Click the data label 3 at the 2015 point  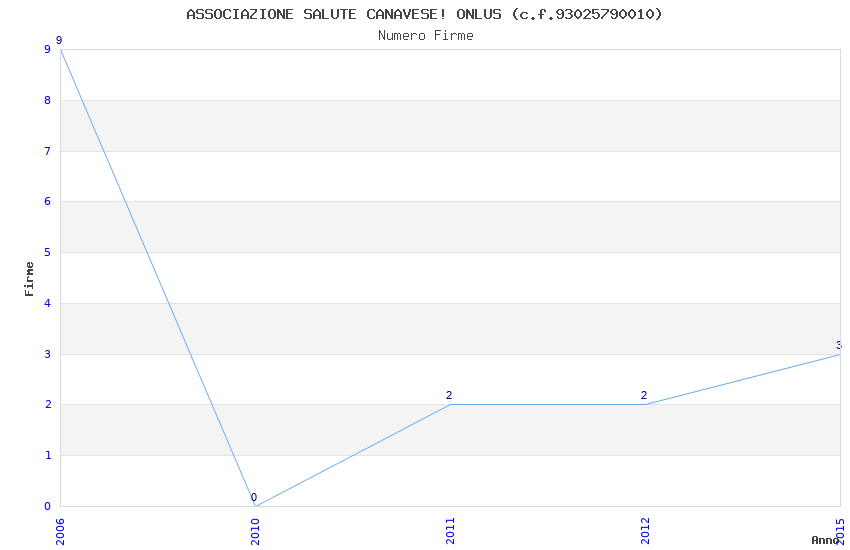(x=839, y=345)
